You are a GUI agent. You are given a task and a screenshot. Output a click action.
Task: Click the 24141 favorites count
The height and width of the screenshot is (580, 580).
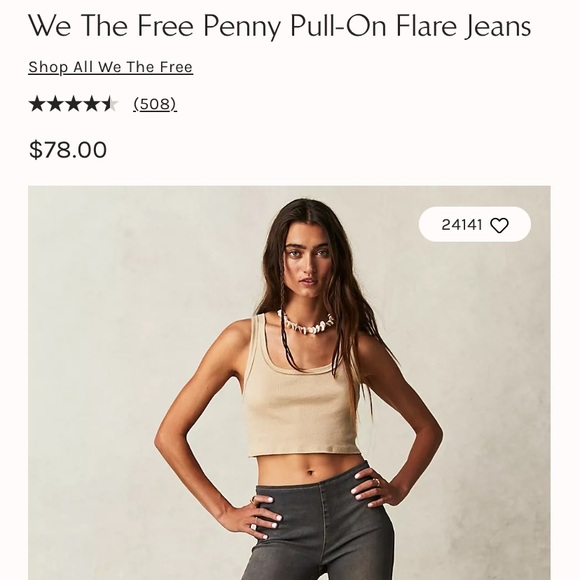click(x=462, y=225)
